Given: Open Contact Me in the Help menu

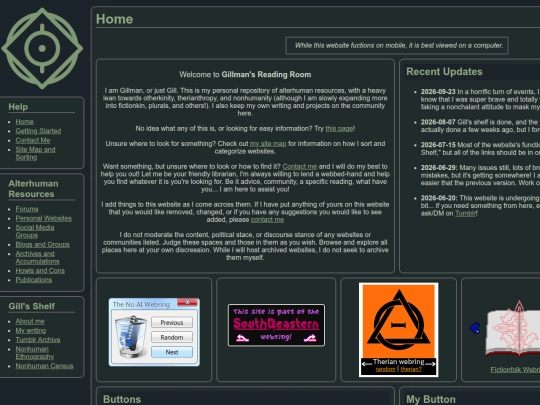Looking at the screenshot, I should click(33, 140).
